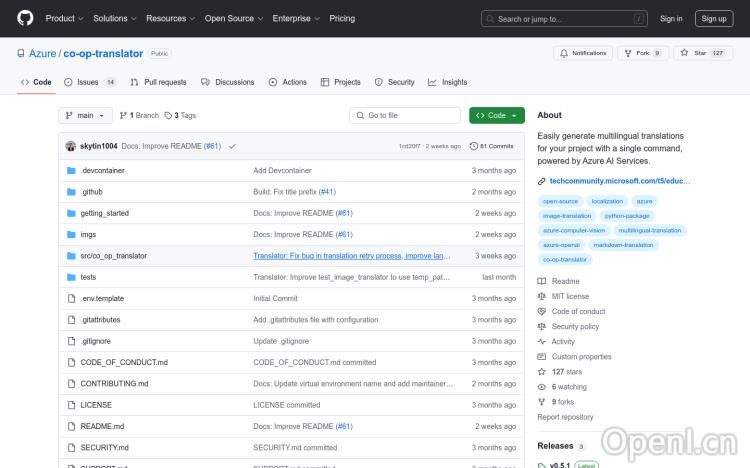Open the README.md file
The image size is (750, 468).
(102, 426)
